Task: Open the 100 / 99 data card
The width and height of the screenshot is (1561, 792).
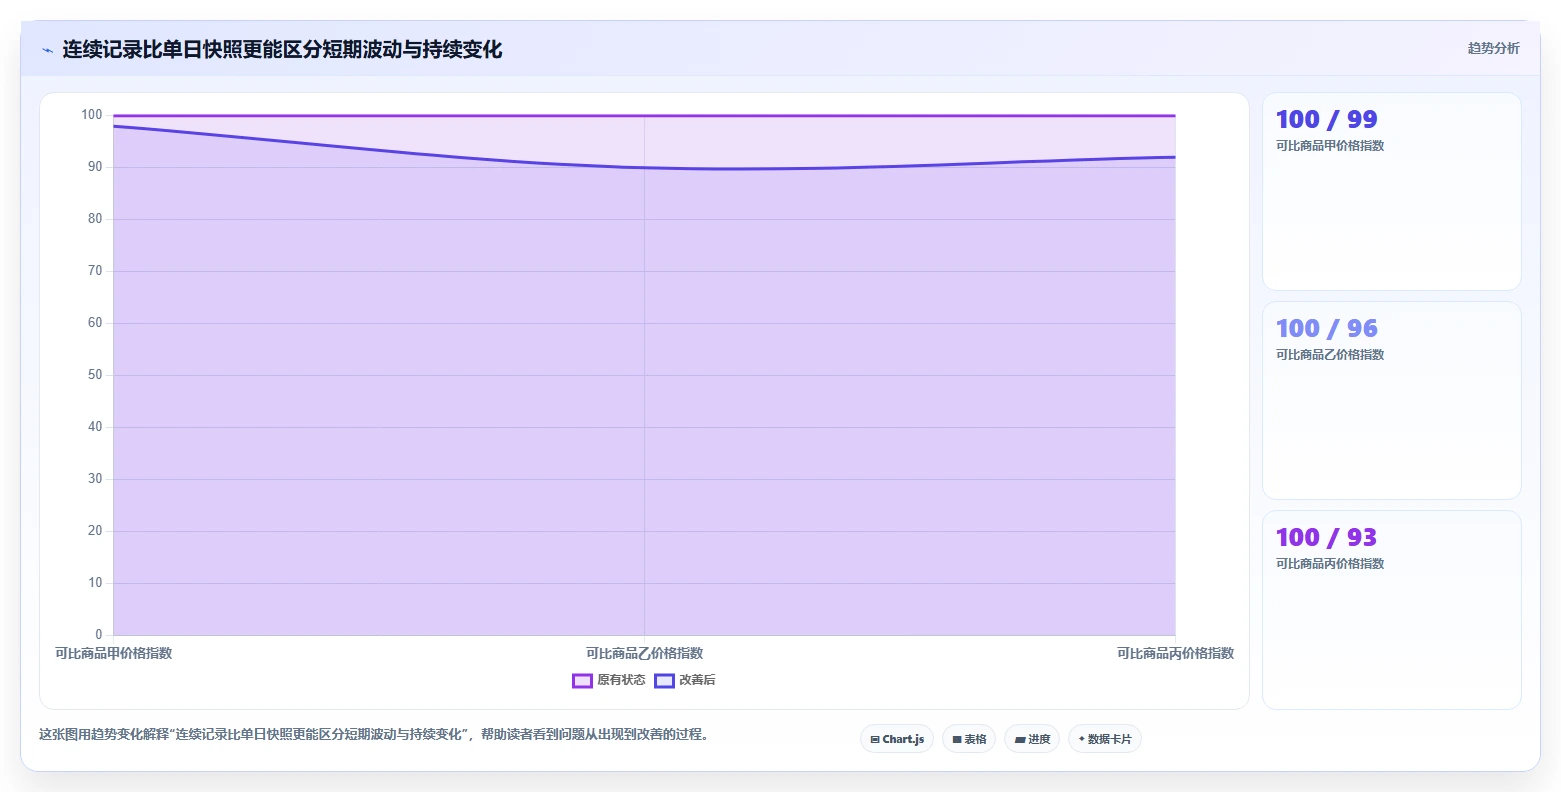Action: pyautogui.click(x=1391, y=192)
